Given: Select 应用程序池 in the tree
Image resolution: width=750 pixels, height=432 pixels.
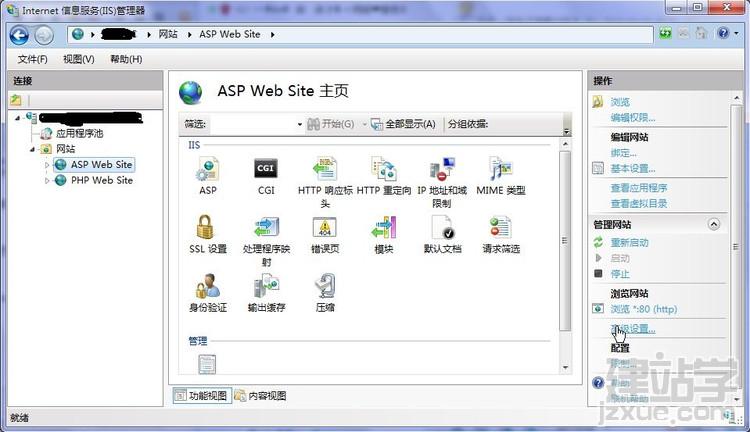Looking at the screenshot, I should coord(79,133).
